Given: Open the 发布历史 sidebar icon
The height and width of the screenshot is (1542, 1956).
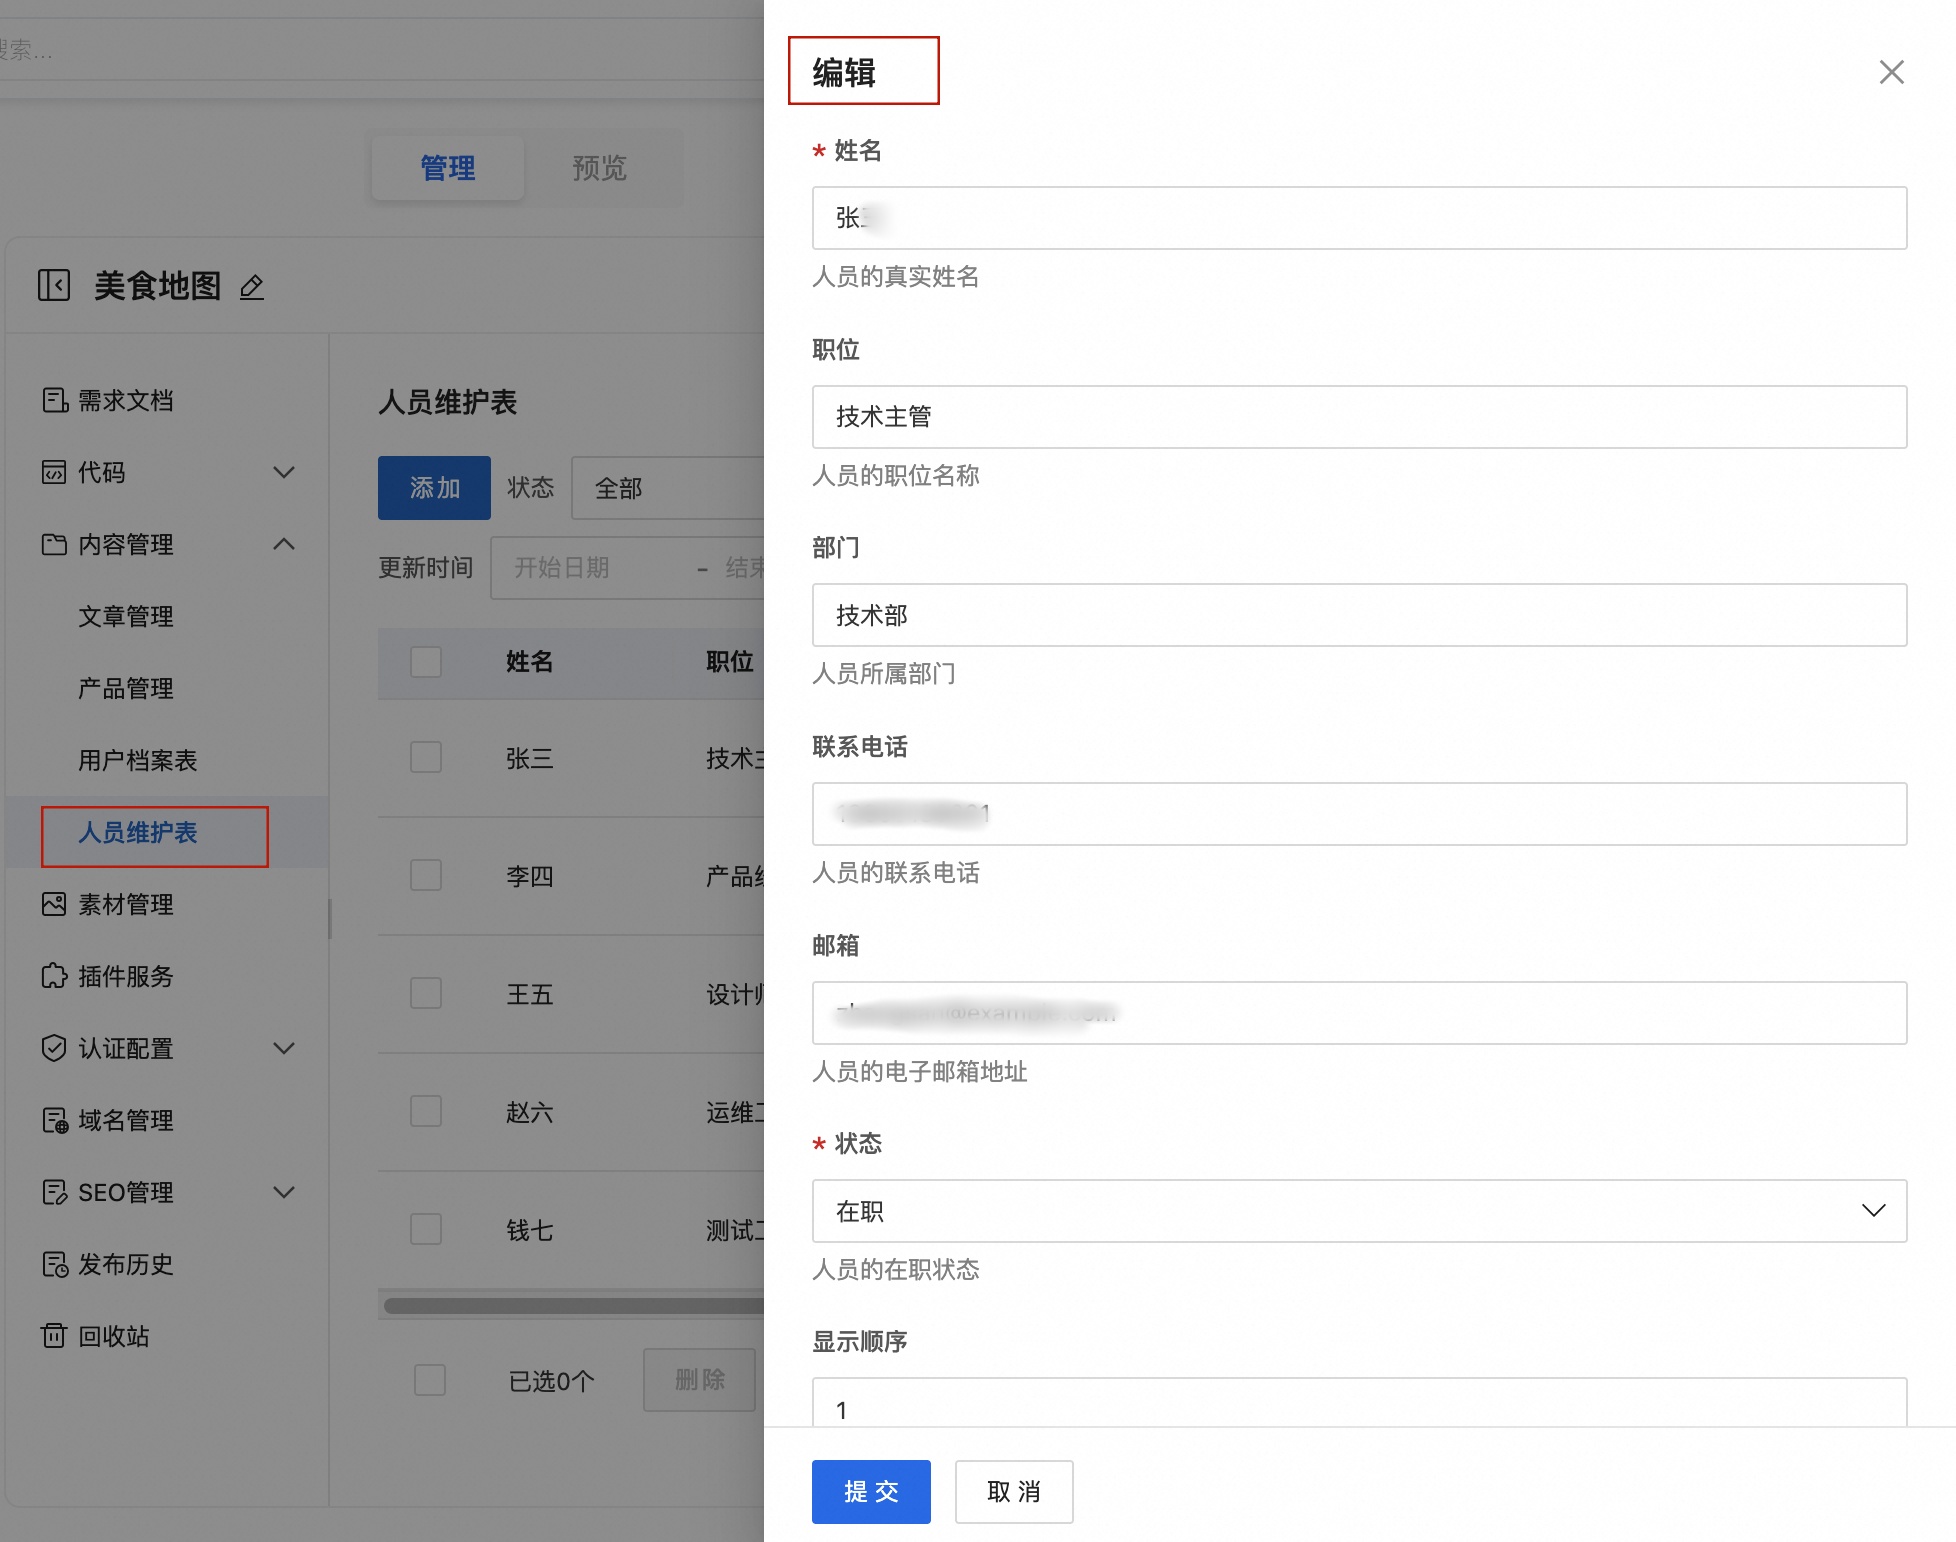Looking at the screenshot, I should [55, 1264].
